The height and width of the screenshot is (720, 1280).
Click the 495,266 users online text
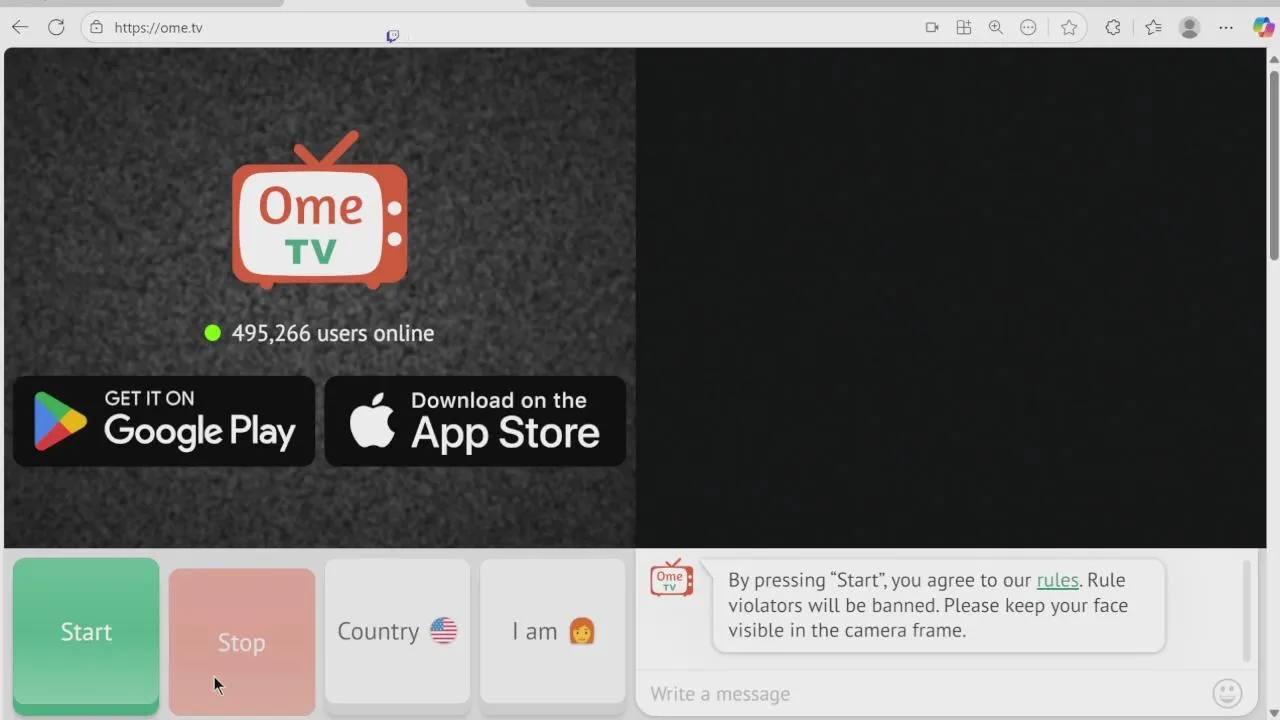pyautogui.click(x=333, y=333)
